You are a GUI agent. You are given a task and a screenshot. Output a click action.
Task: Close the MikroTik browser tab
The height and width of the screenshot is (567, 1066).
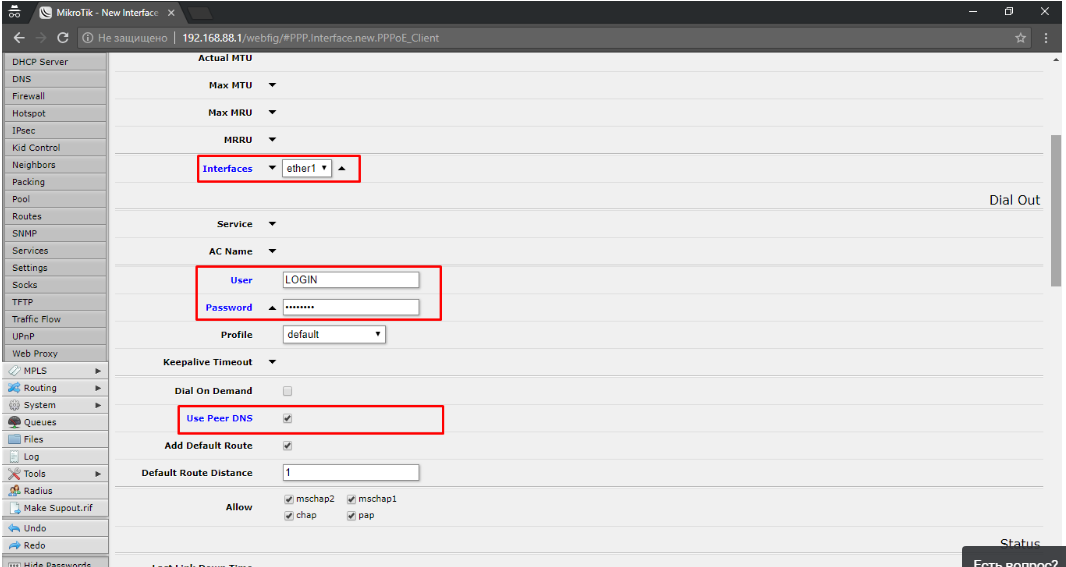click(x=170, y=13)
